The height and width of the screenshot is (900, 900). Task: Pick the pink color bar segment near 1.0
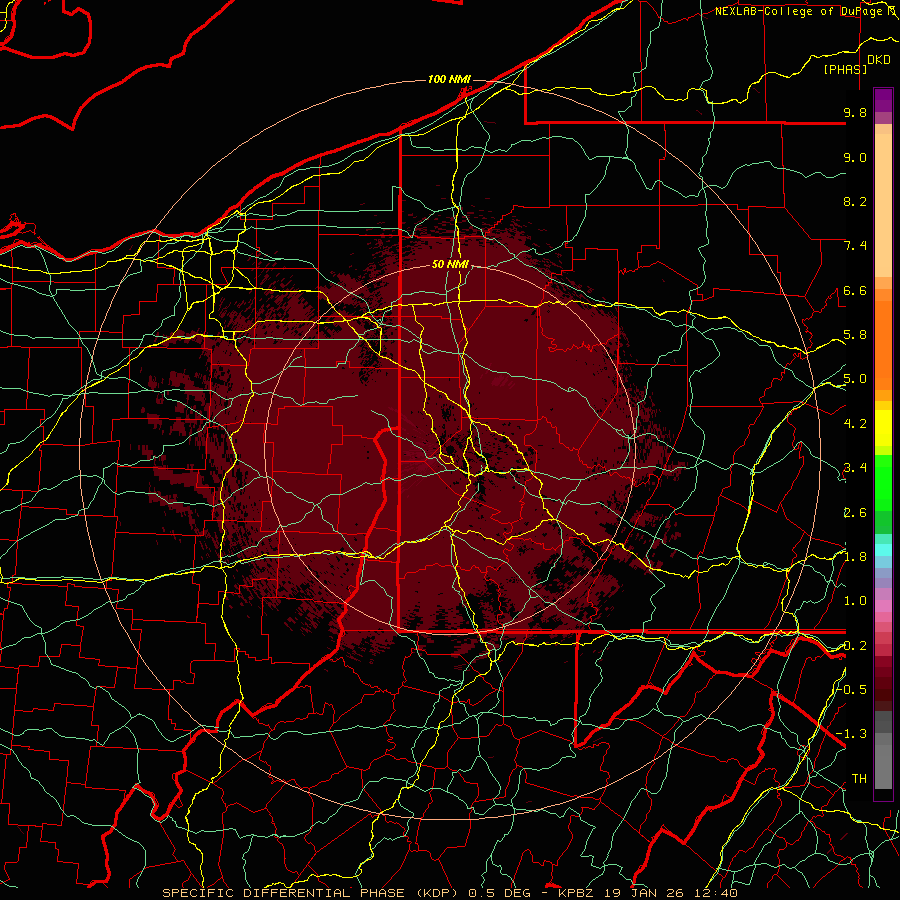pyautogui.click(x=883, y=606)
